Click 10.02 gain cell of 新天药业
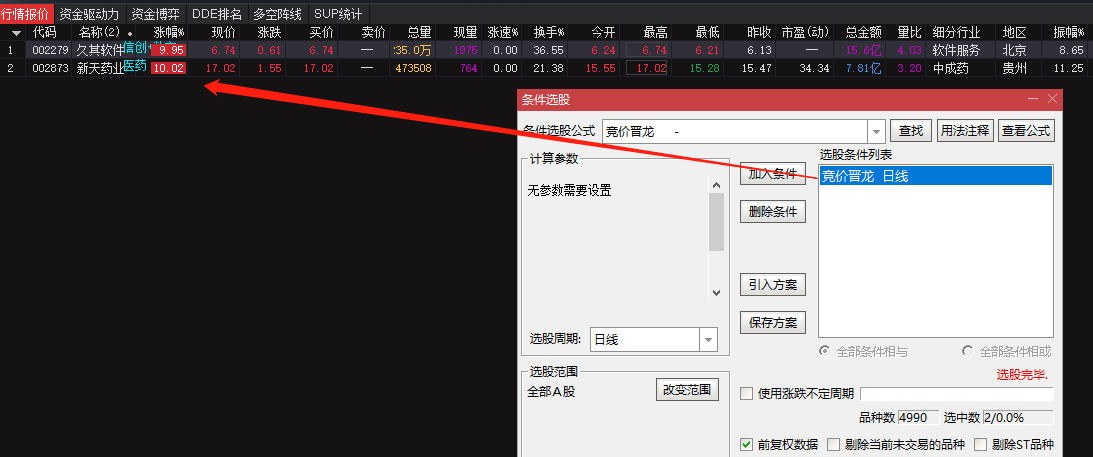This screenshot has width=1093, height=457. point(169,68)
